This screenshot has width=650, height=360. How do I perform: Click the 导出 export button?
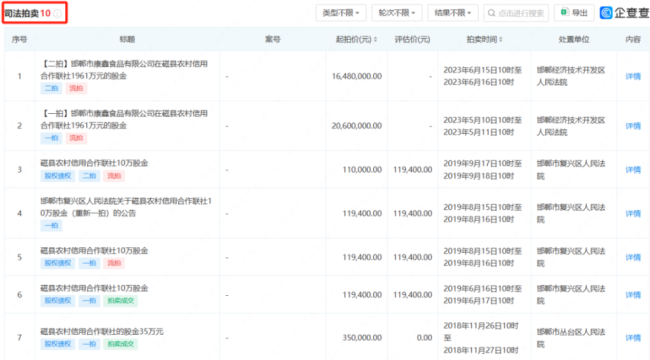(x=574, y=13)
